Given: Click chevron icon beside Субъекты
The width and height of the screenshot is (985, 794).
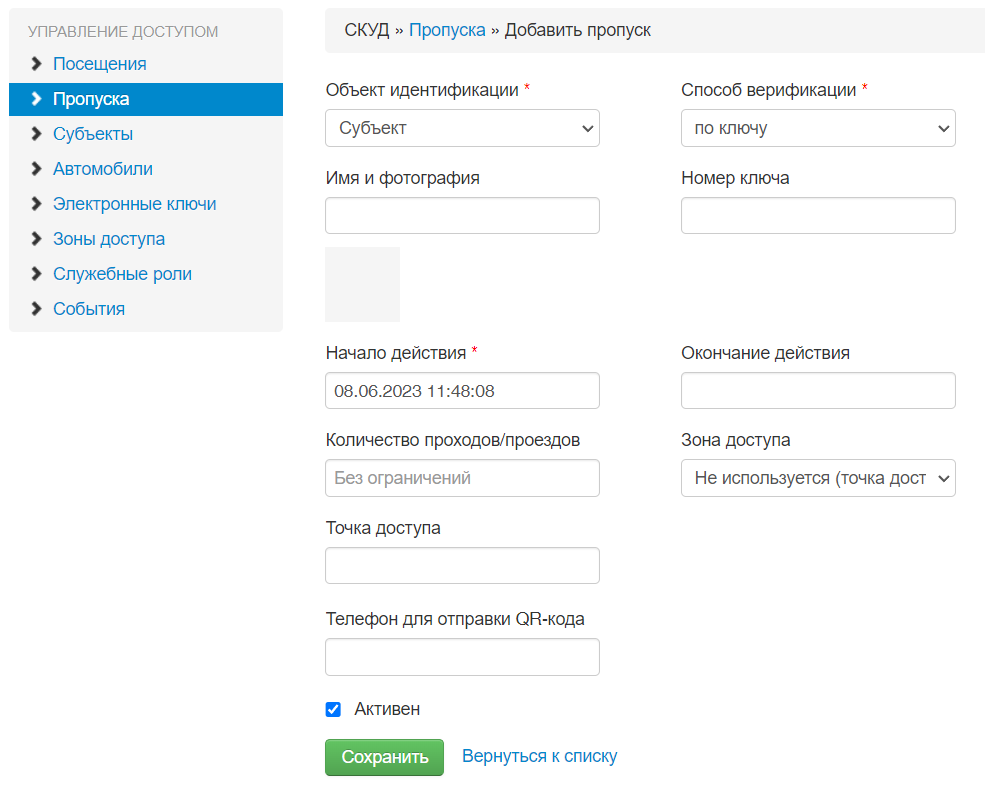Looking at the screenshot, I should (x=36, y=134).
